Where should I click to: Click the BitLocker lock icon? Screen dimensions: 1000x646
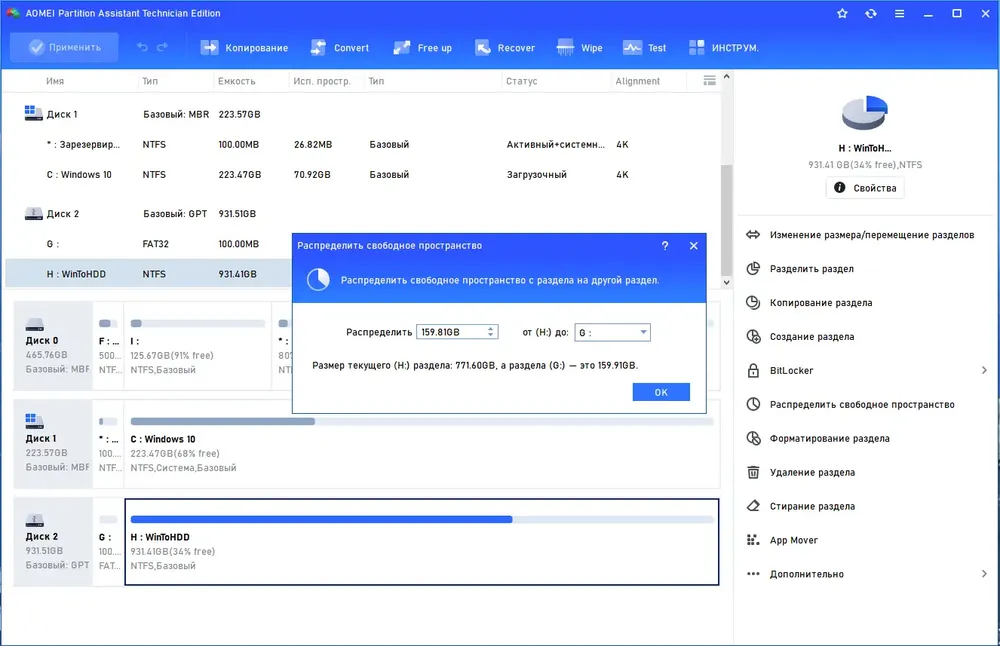753,370
